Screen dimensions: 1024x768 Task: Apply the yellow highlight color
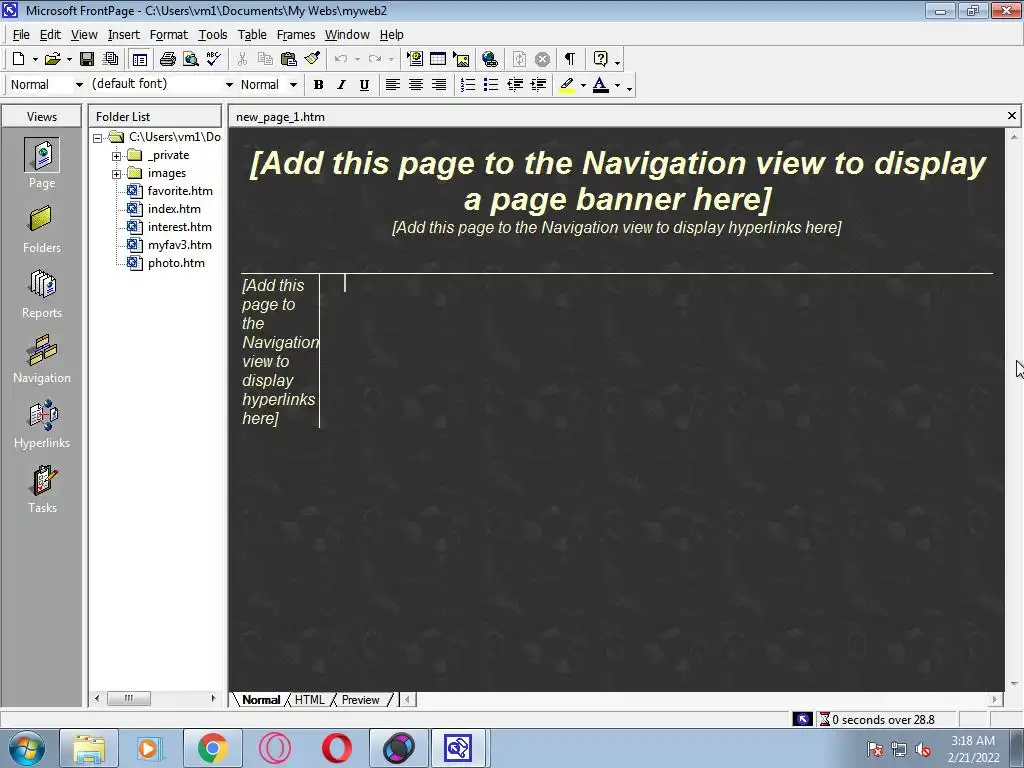pyautogui.click(x=567, y=85)
